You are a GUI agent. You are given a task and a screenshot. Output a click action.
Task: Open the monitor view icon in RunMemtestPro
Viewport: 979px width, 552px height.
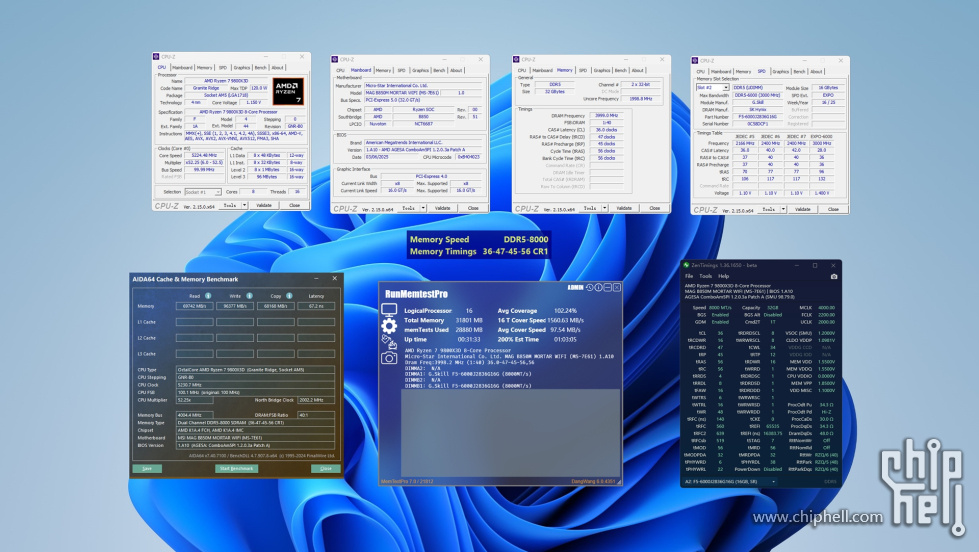pyautogui.click(x=389, y=310)
